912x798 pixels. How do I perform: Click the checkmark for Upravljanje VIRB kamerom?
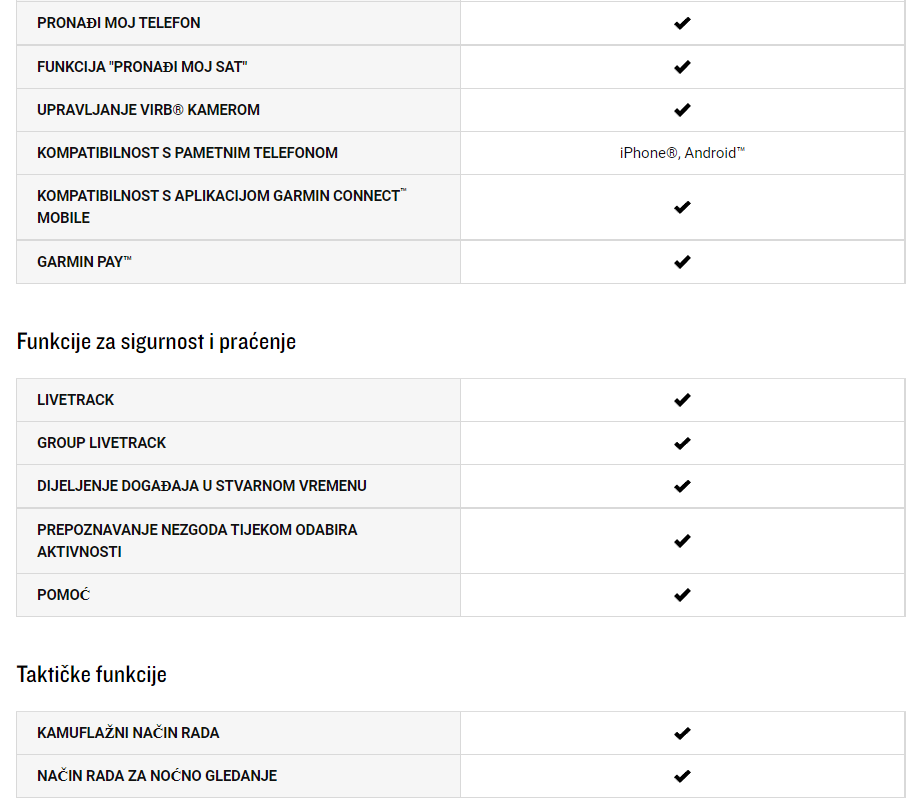682,110
